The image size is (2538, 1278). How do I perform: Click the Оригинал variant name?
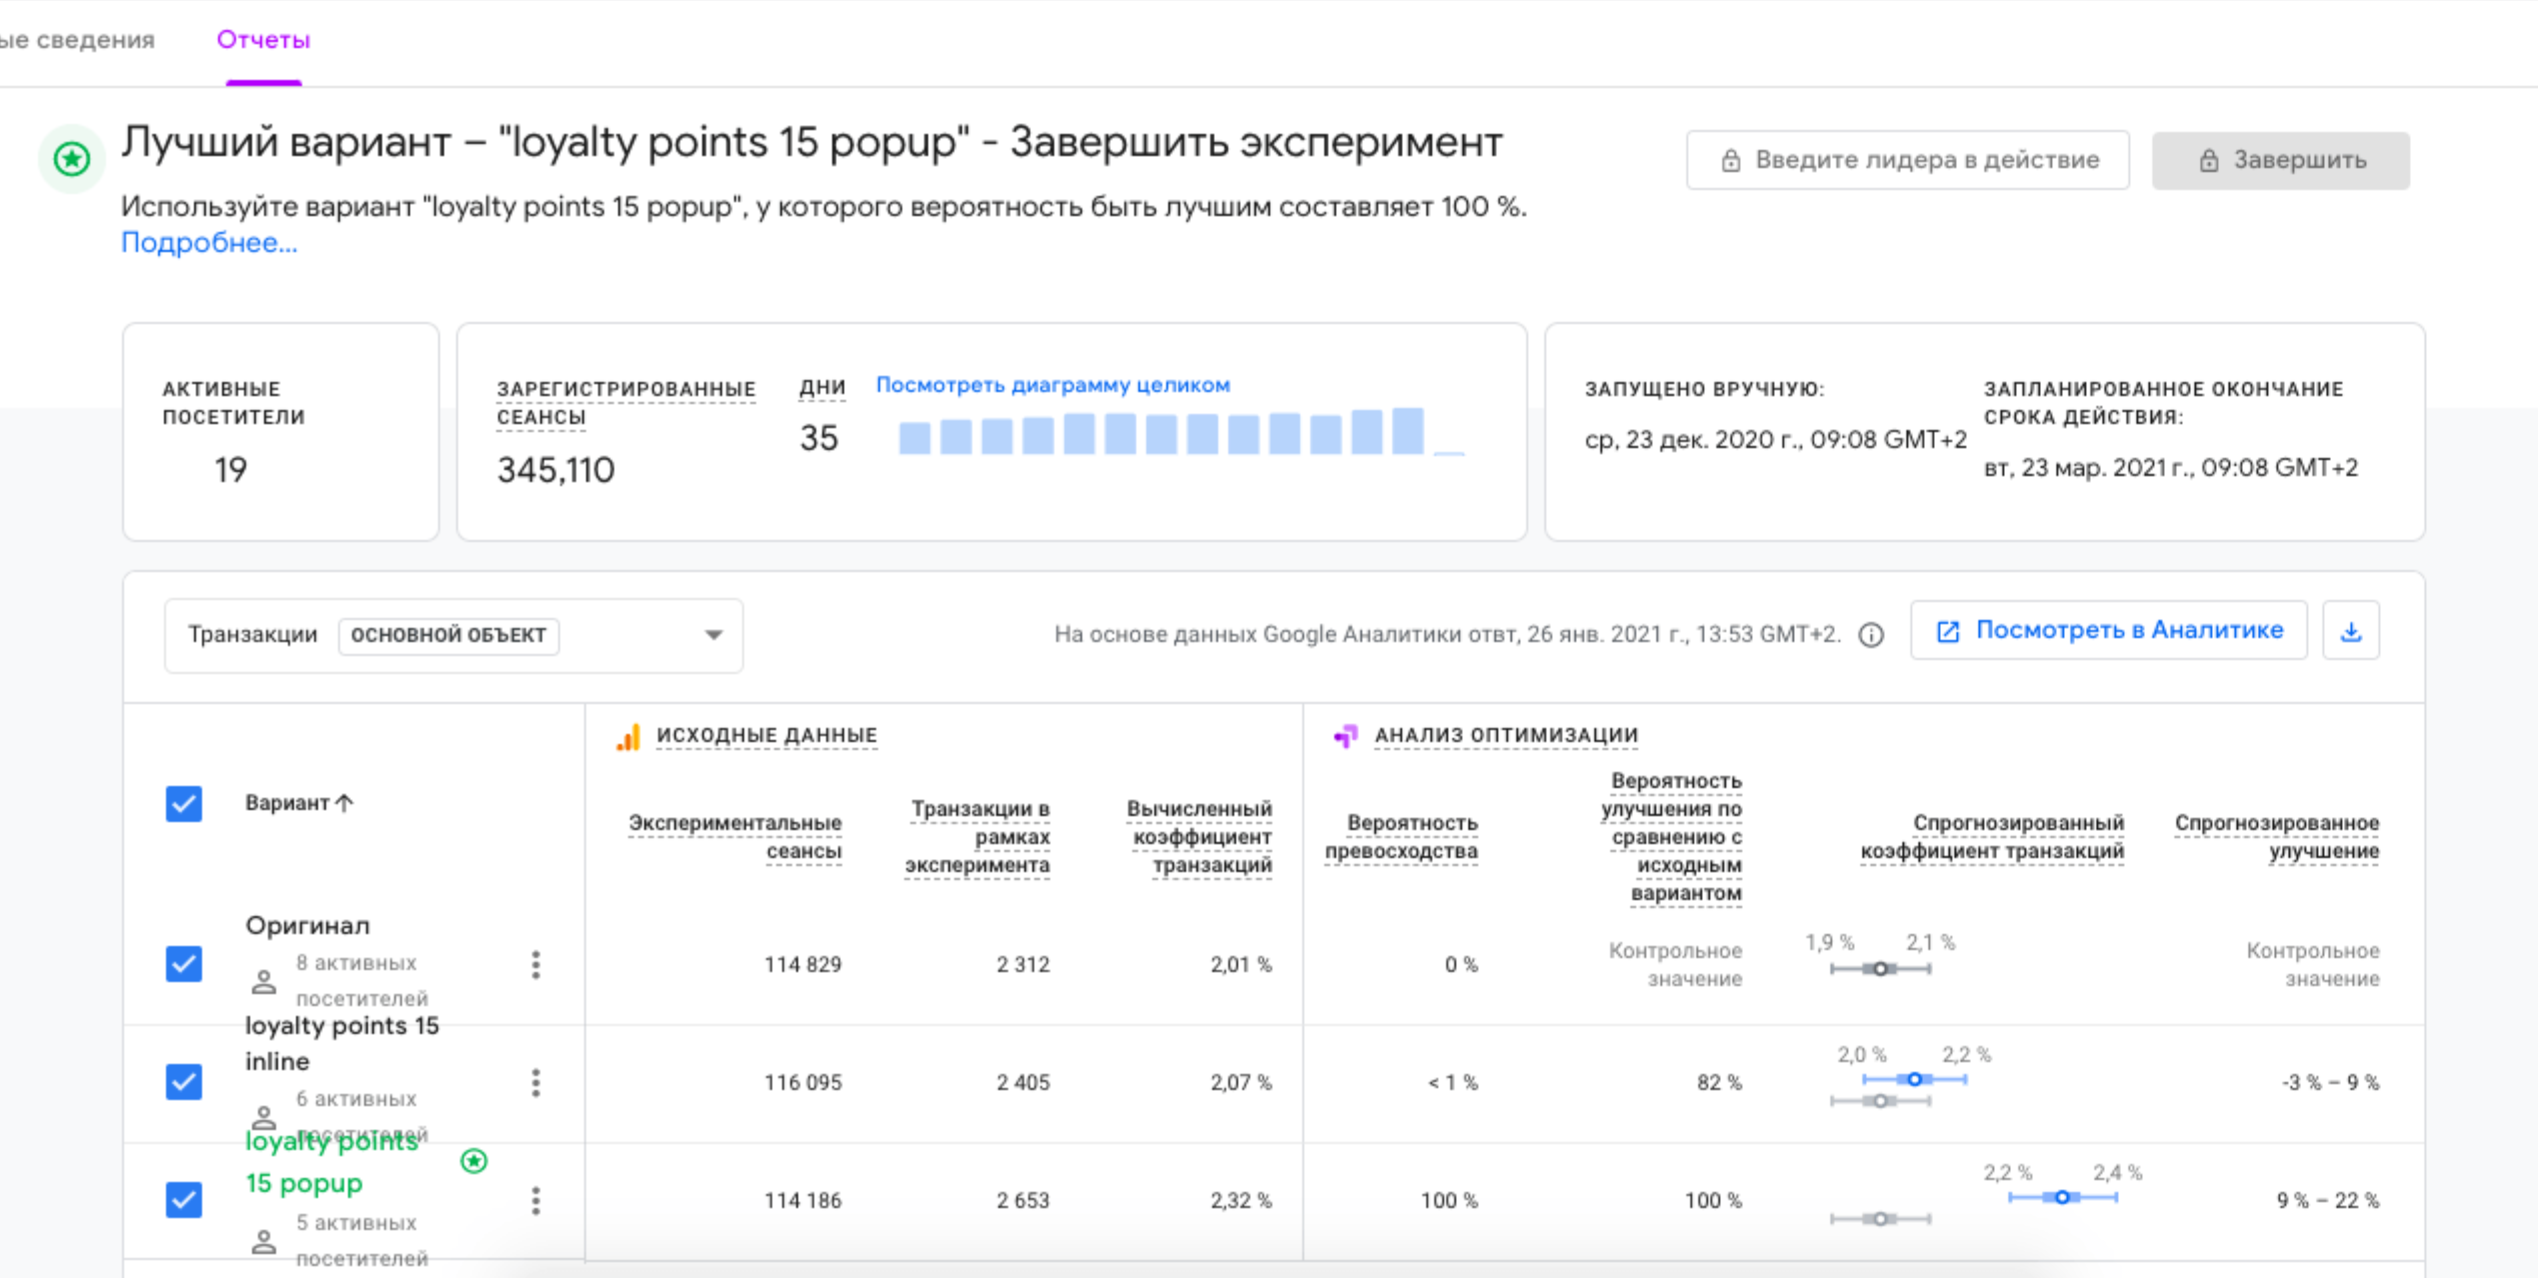[308, 925]
